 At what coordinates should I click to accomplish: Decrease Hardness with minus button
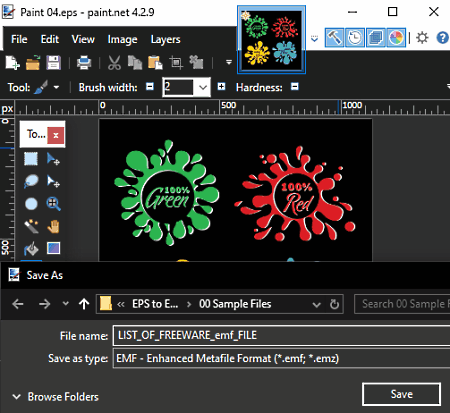point(295,87)
